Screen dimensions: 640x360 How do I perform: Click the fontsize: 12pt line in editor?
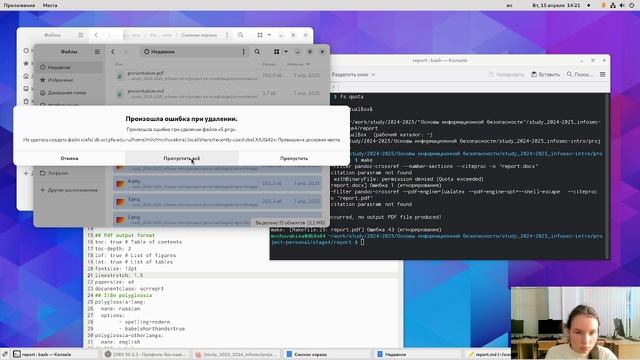point(116,269)
